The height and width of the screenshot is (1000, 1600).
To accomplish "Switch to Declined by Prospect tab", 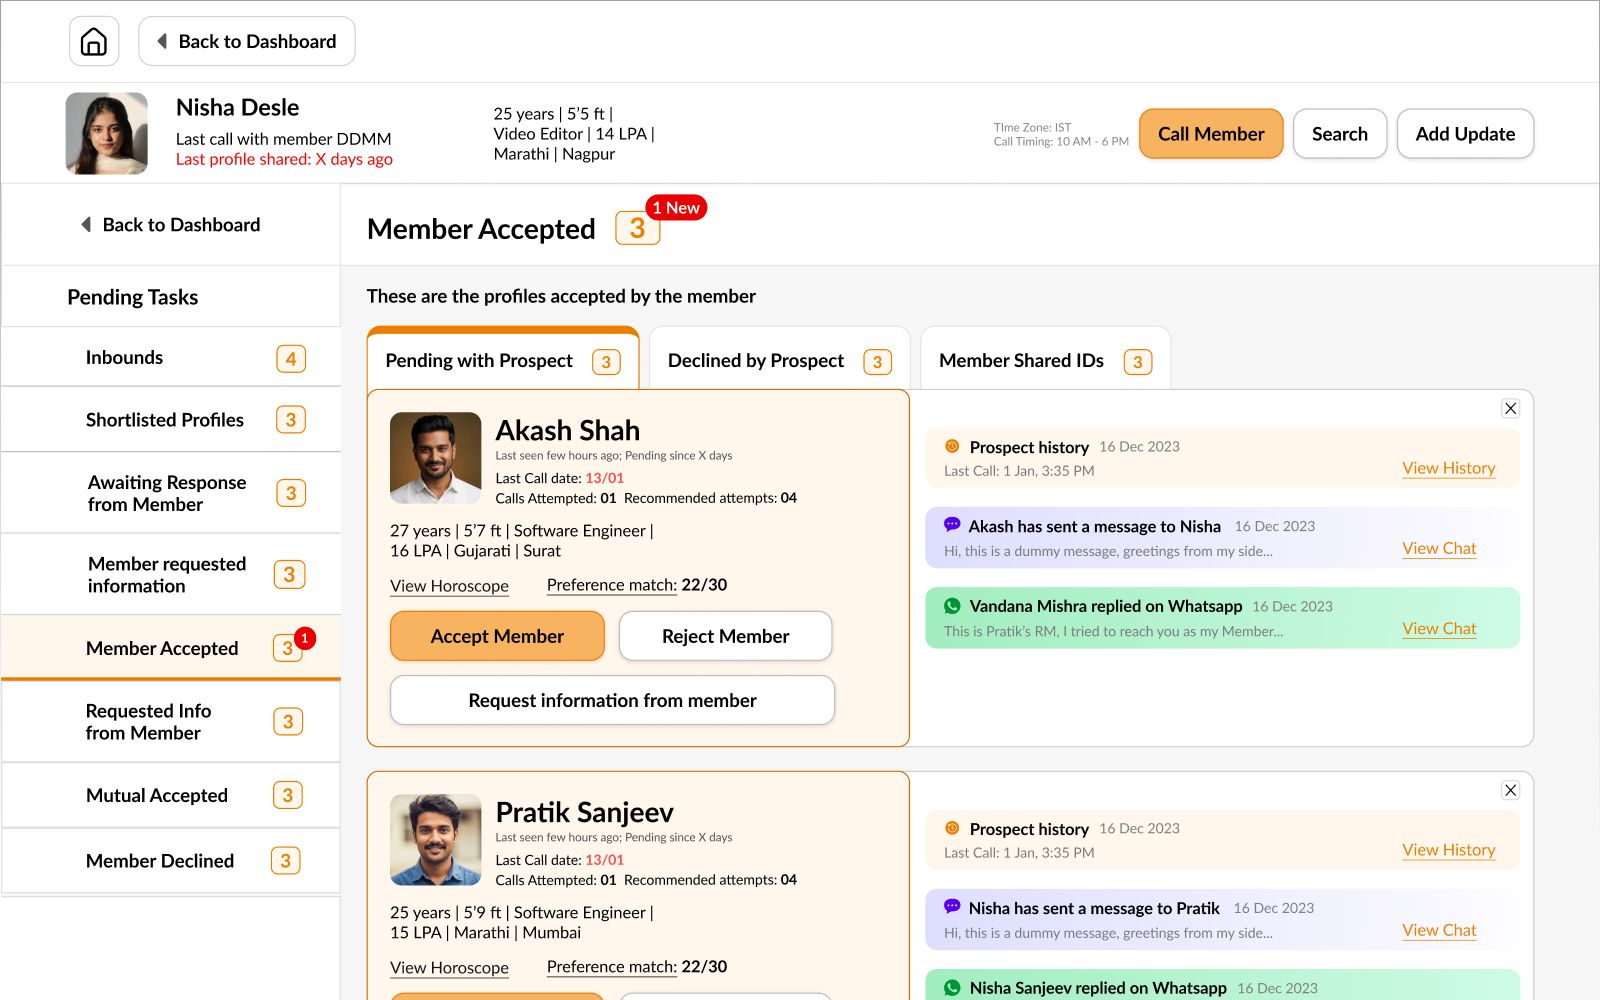I will [x=779, y=360].
